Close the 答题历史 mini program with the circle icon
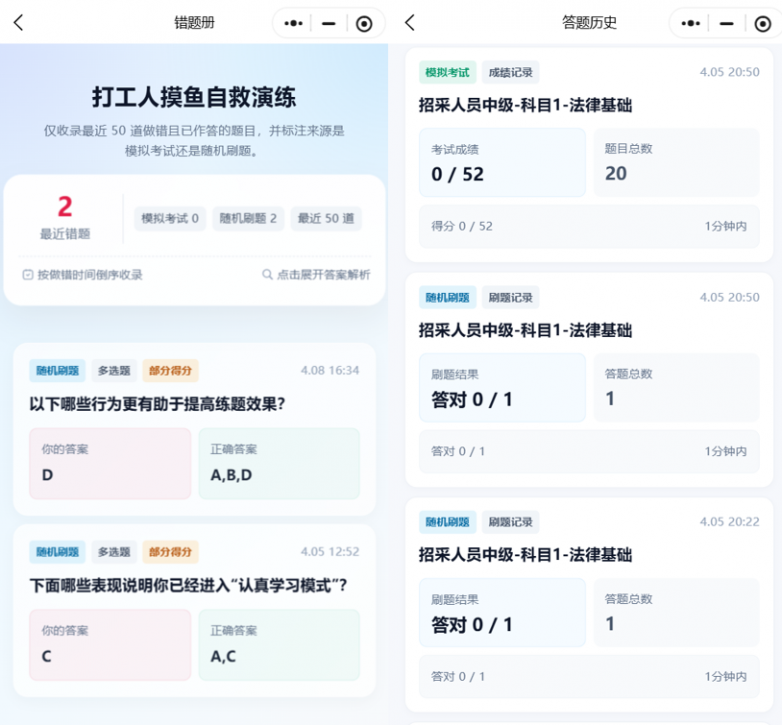Screen dimensions: 782x725 763,23
